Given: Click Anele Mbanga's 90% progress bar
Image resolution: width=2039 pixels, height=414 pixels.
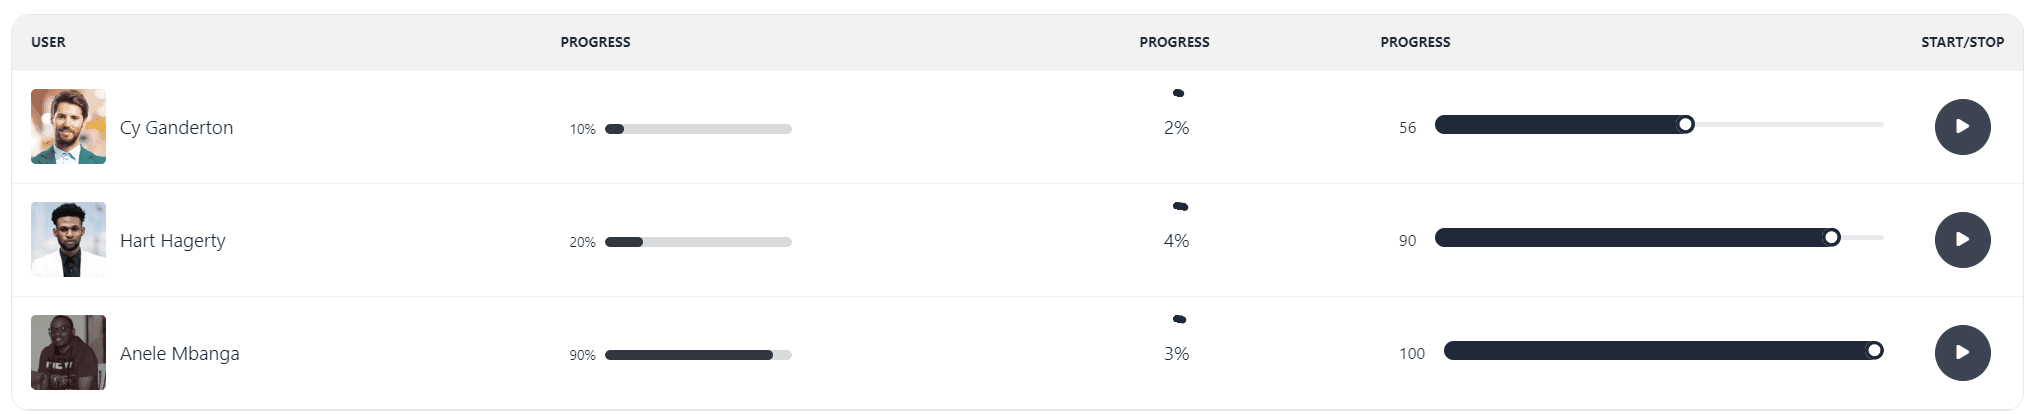Looking at the screenshot, I should click(x=698, y=355).
